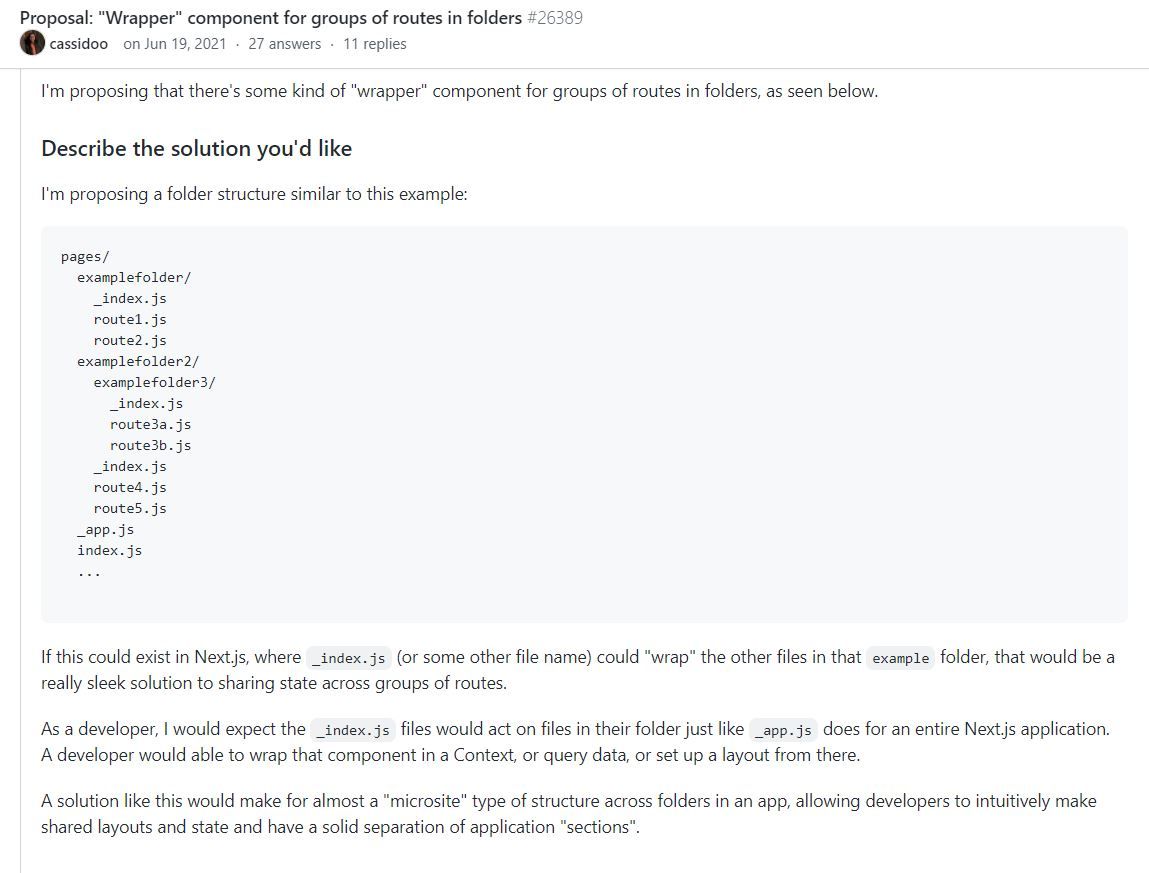
Task: Click the pages/ line in the code block
Action: [85, 257]
